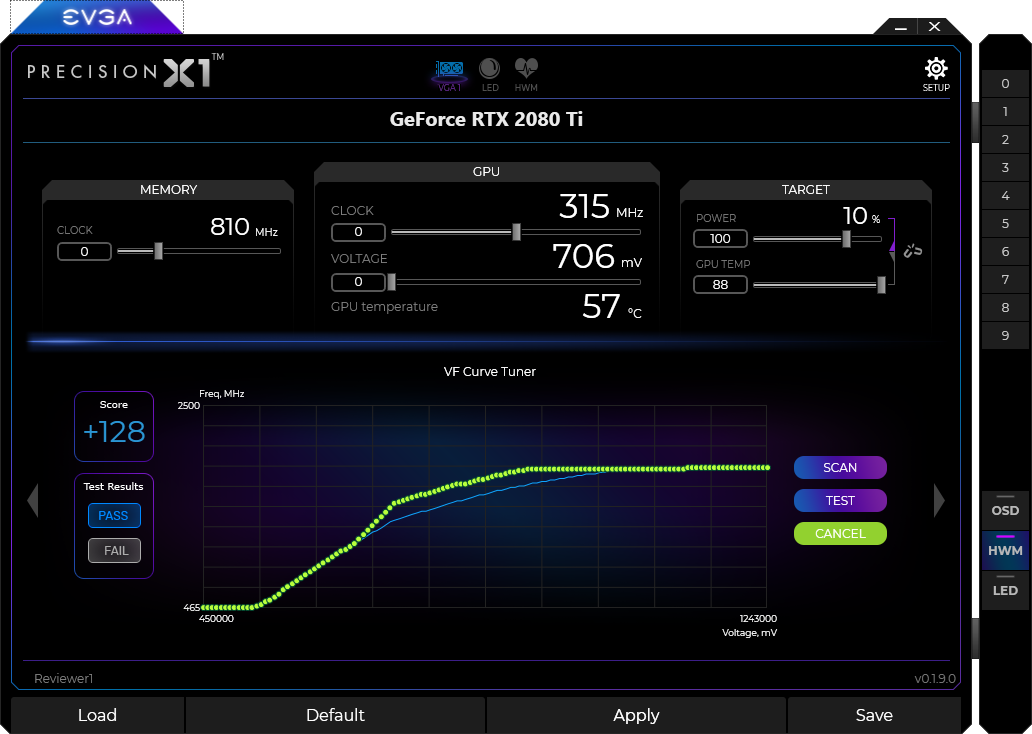This screenshot has width=1032, height=734.
Task: Click Apply to apply settings
Action: click(x=636, y=715)
